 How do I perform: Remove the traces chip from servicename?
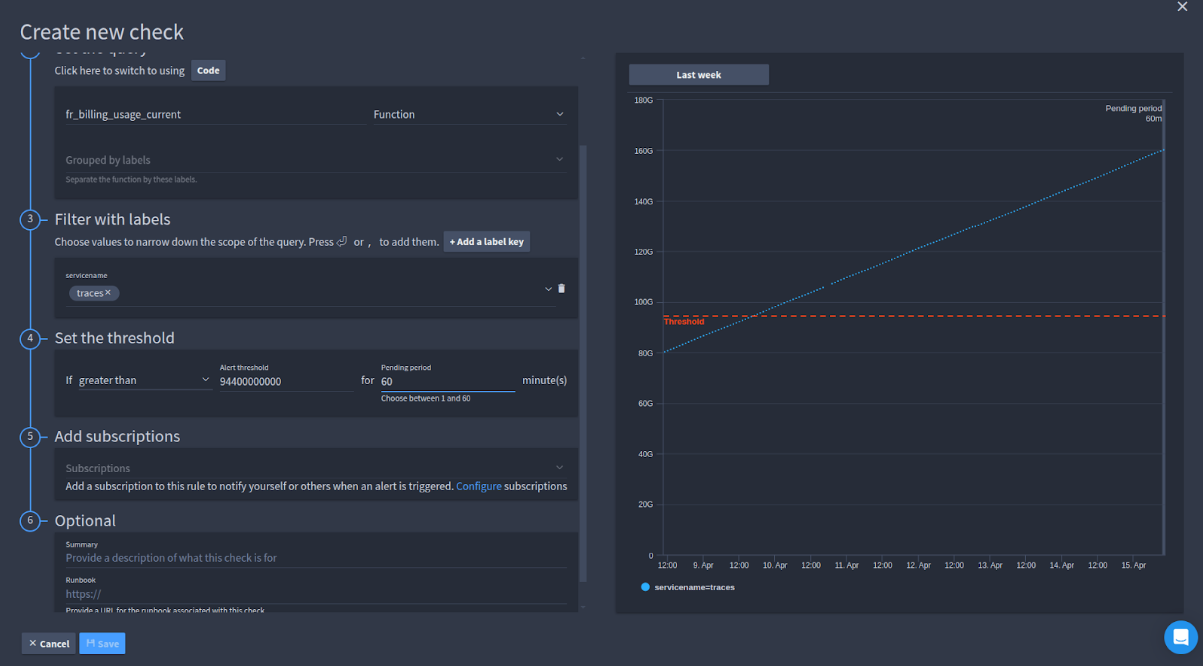click(x=108, y=292)
